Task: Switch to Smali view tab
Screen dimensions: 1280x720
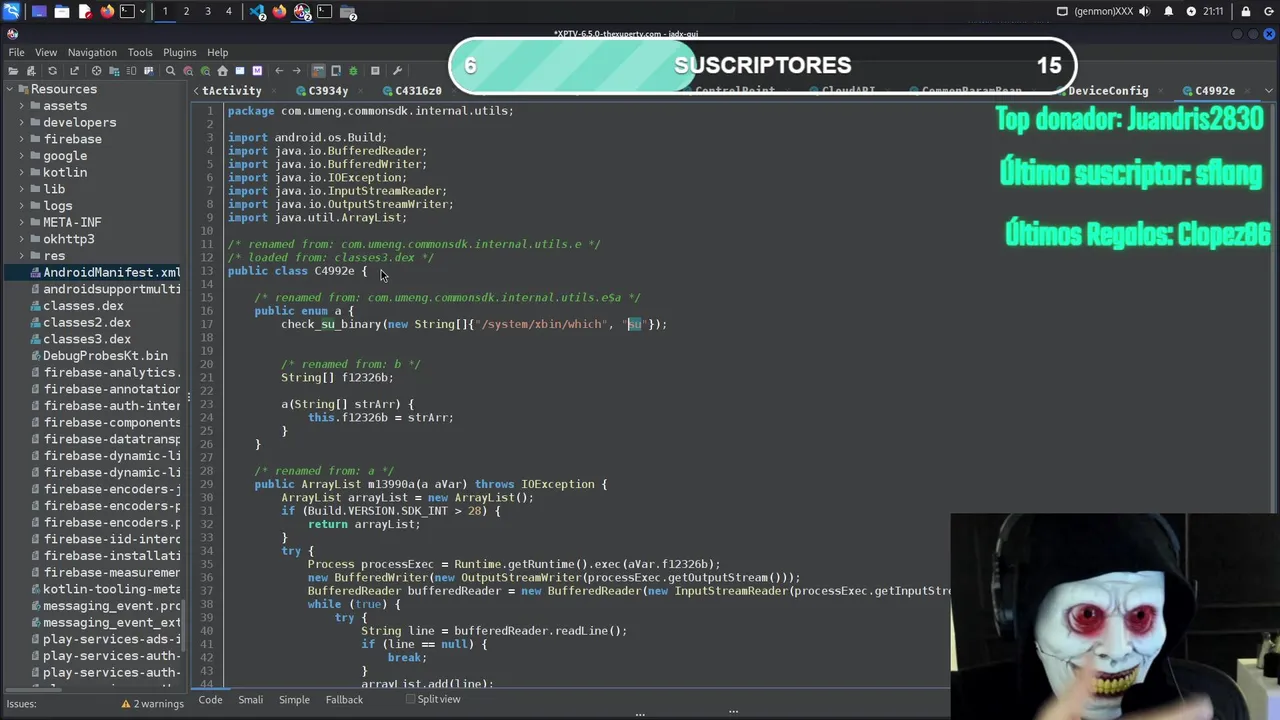Action: [250, 700]
